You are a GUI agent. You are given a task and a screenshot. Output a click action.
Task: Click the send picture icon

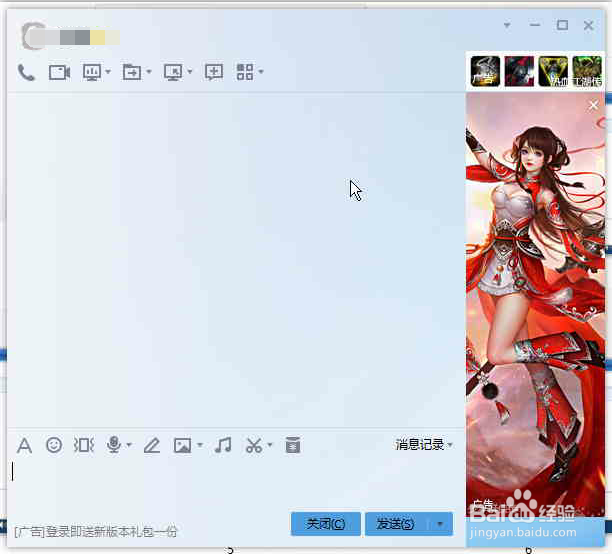[x=182, y=445]
